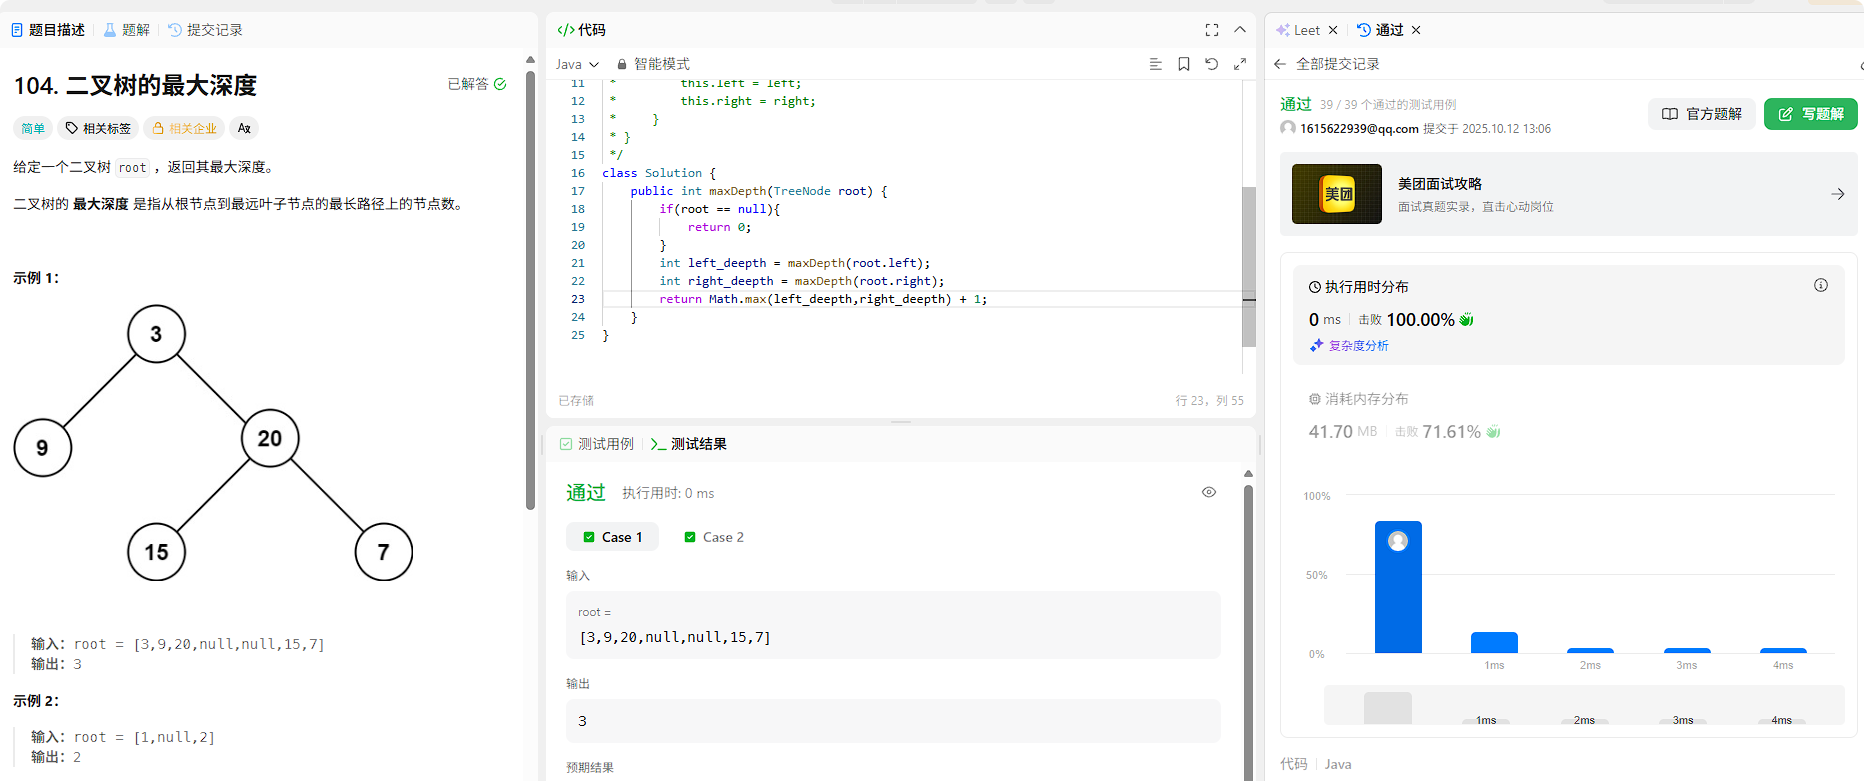The width and height of the screenshot is (1864, 781).
Task: Switch to the 测试用例 tab
Action: [597, 444]
